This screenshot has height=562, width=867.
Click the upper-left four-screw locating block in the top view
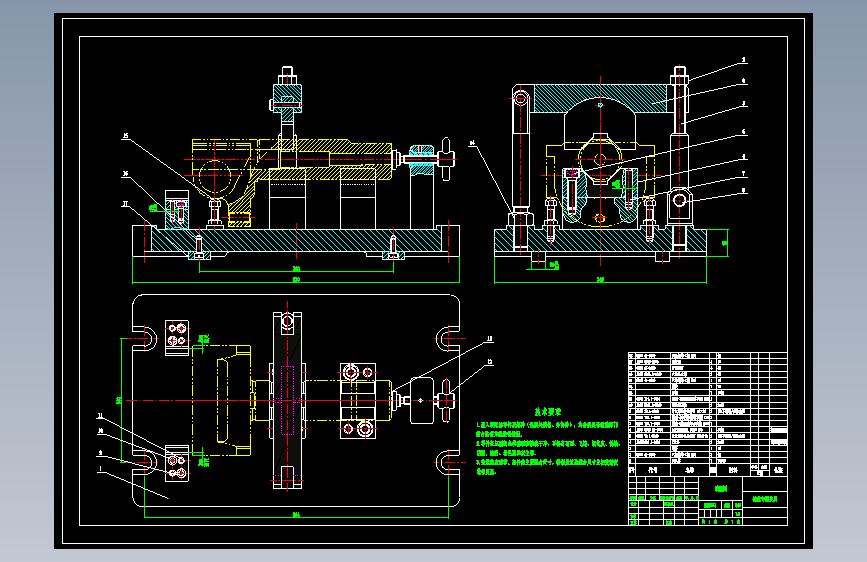pyautogui.click(x=177, y=337)
